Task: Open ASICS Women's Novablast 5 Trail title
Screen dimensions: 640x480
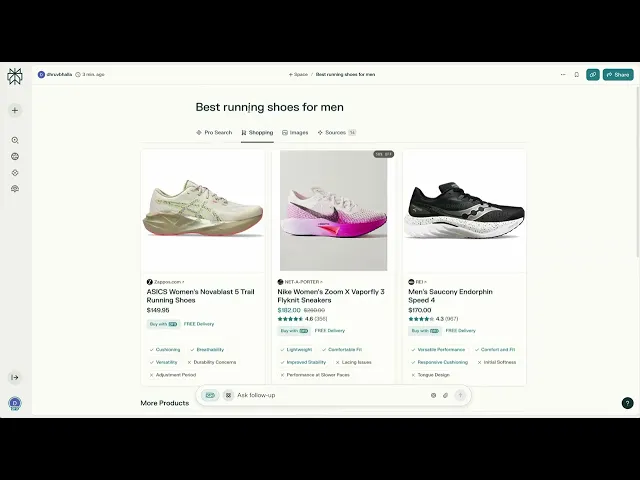Action: 200,296
